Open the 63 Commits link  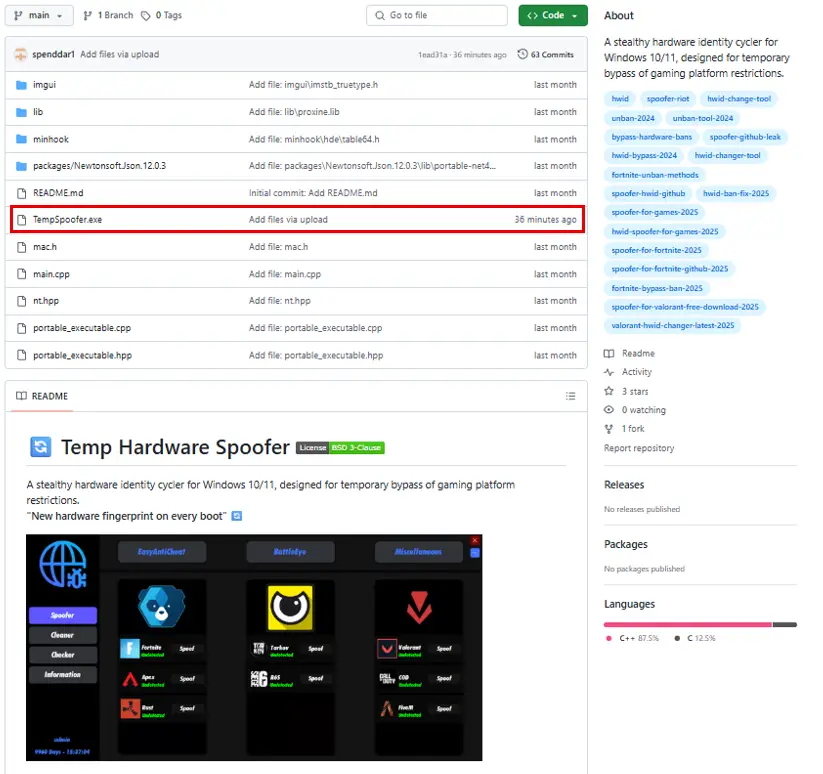pyautogui.click(x=546, y=55)
